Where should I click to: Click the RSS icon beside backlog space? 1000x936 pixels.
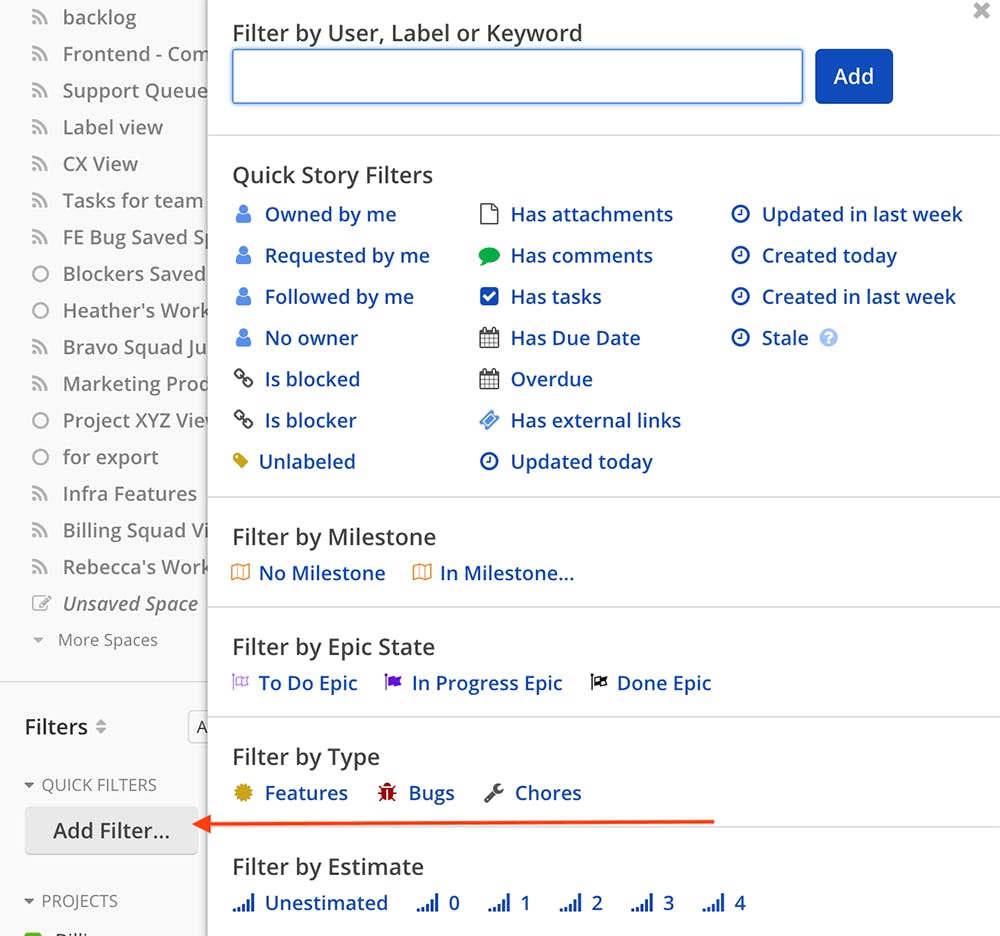(40, 18)
